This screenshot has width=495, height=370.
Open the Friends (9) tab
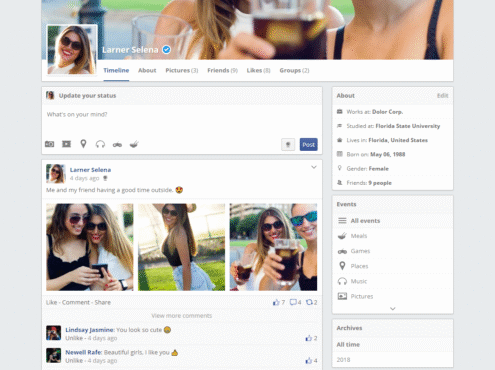pyautogui.click(x=222, y=70)
